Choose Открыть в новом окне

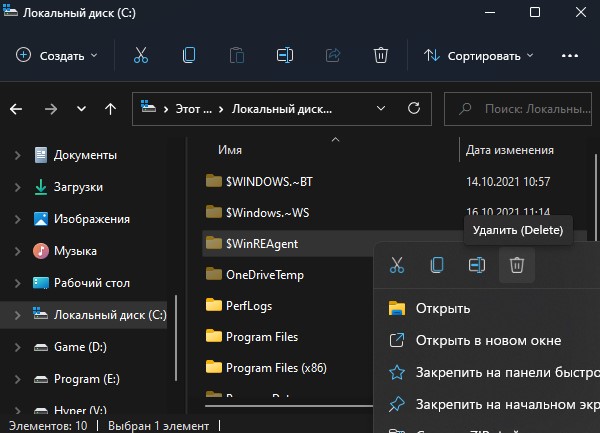487,340
